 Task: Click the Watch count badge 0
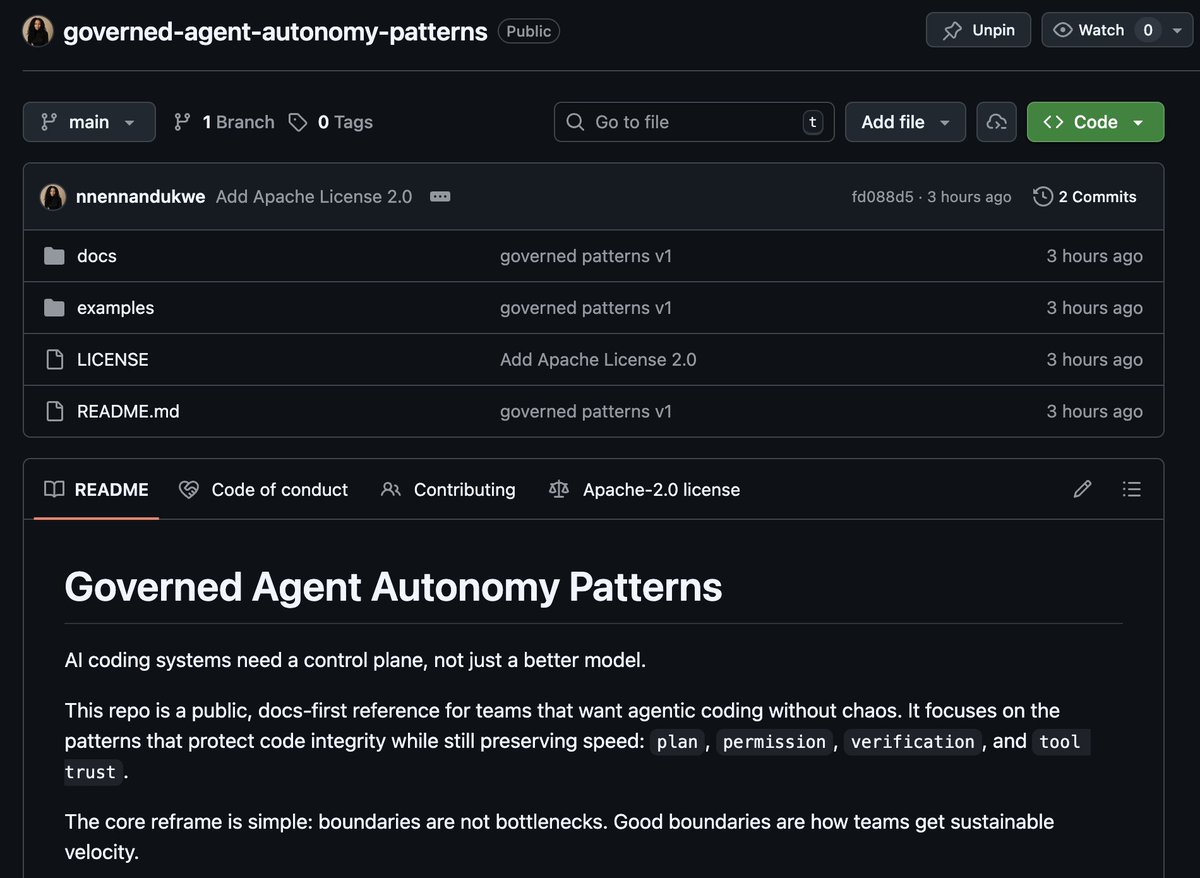coord(1148,30)
